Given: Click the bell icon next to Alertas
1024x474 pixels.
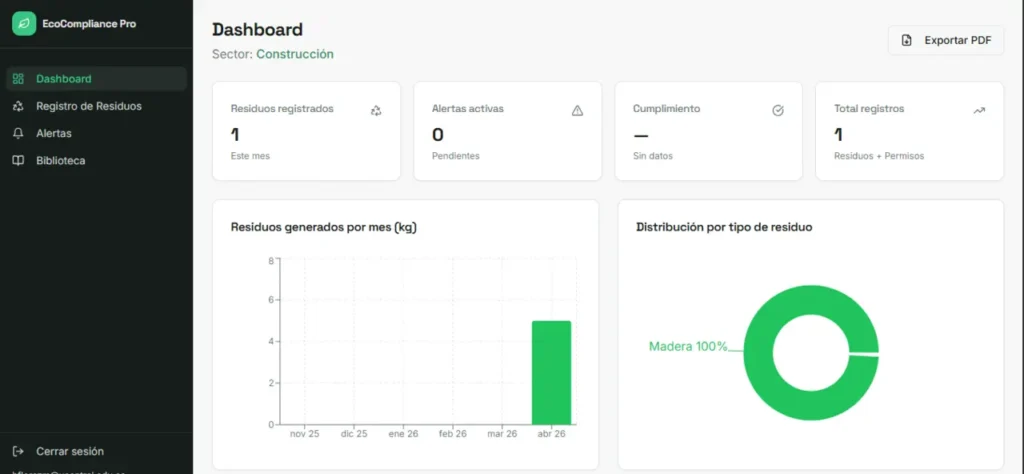Looking at the screenshot, I should pos(18,133).
